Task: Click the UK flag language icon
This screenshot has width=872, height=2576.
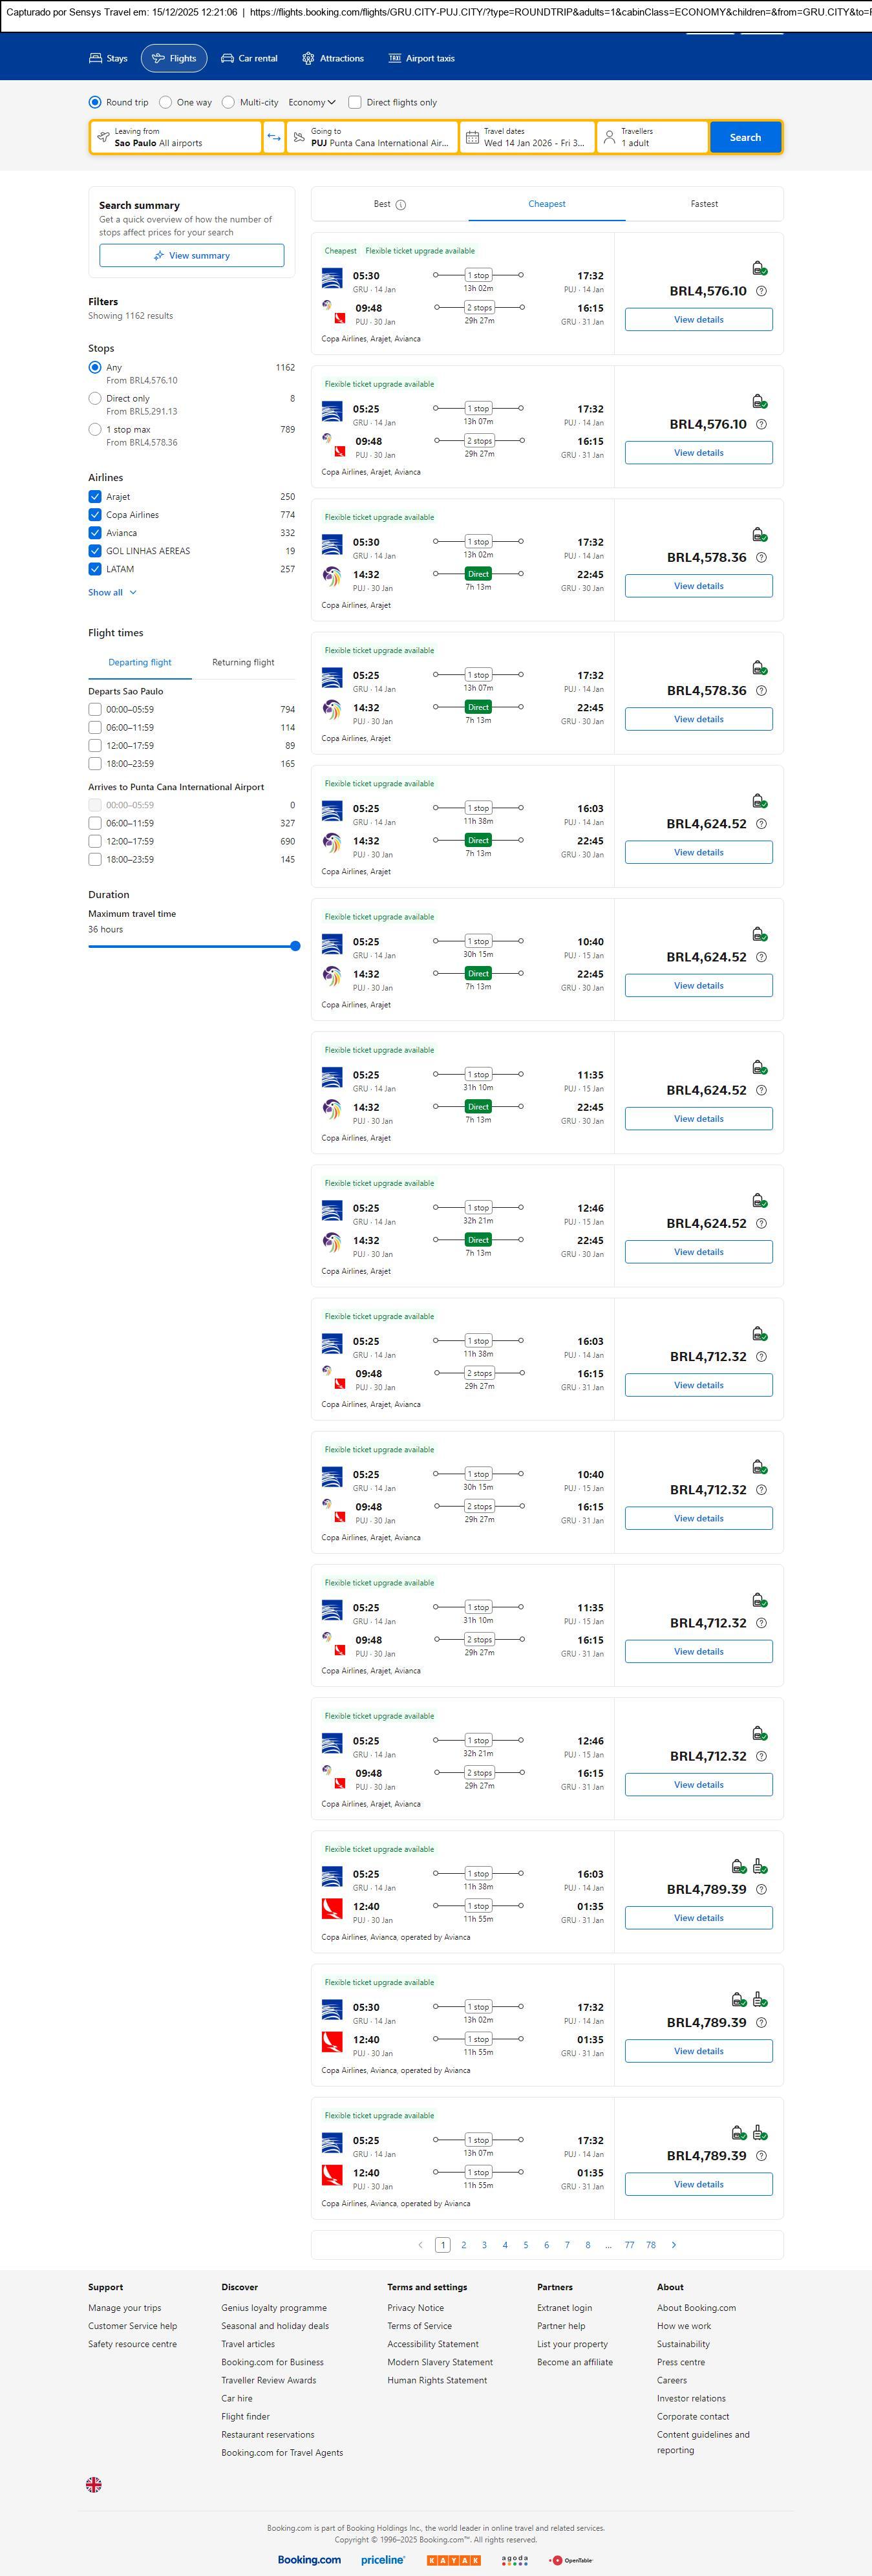Action: click(94, 2484)
